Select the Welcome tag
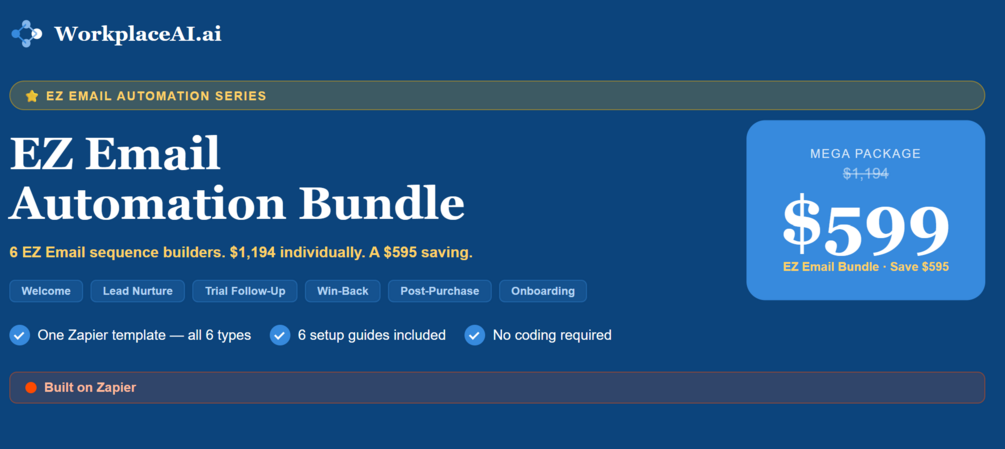 [x=46, y=291]
